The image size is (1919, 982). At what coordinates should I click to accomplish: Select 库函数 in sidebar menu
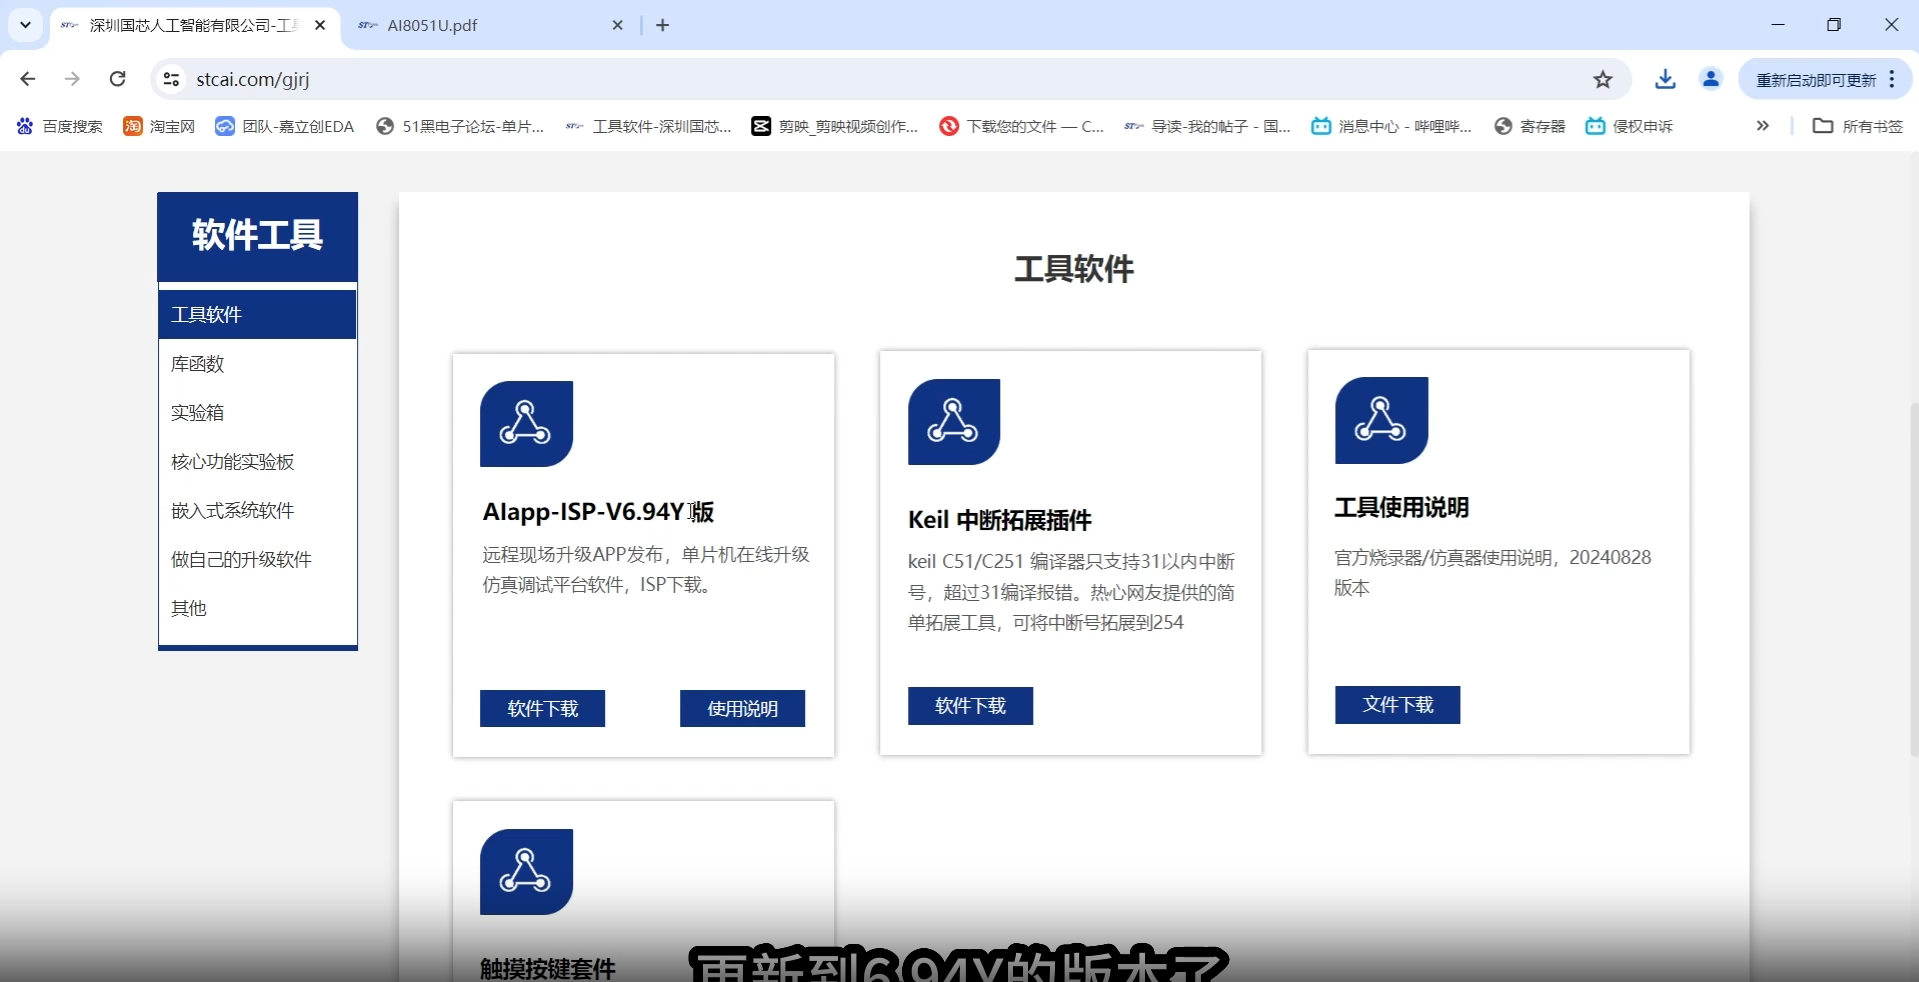click(257, 364)
